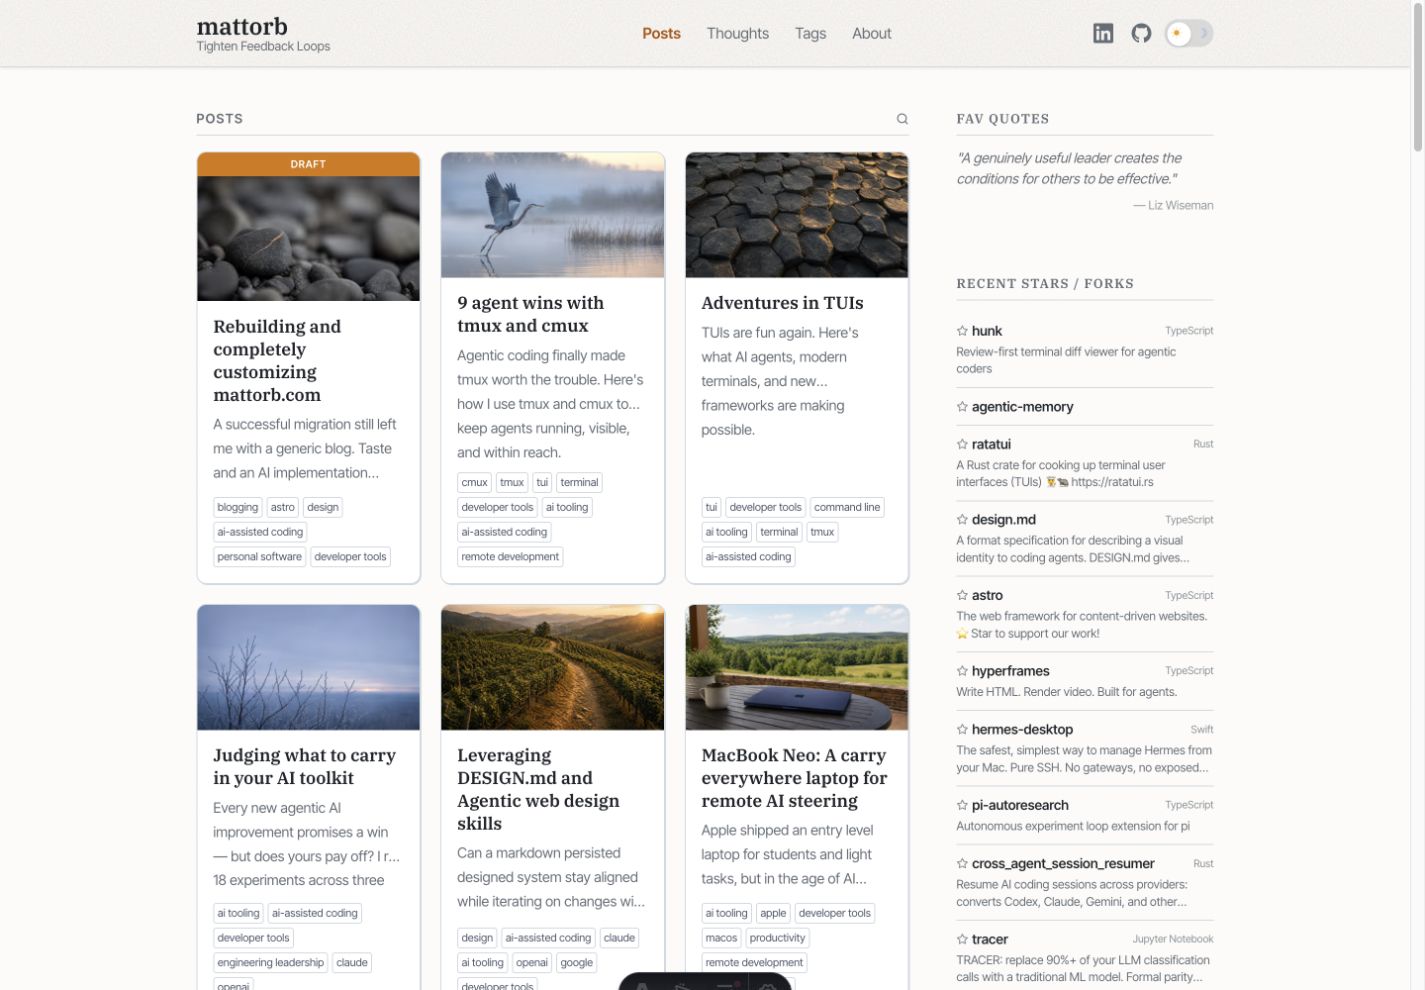Screen dimensions: 1425x990
Task: Click the bare branches at dusk thumbnail
Action: coord(308,667)
